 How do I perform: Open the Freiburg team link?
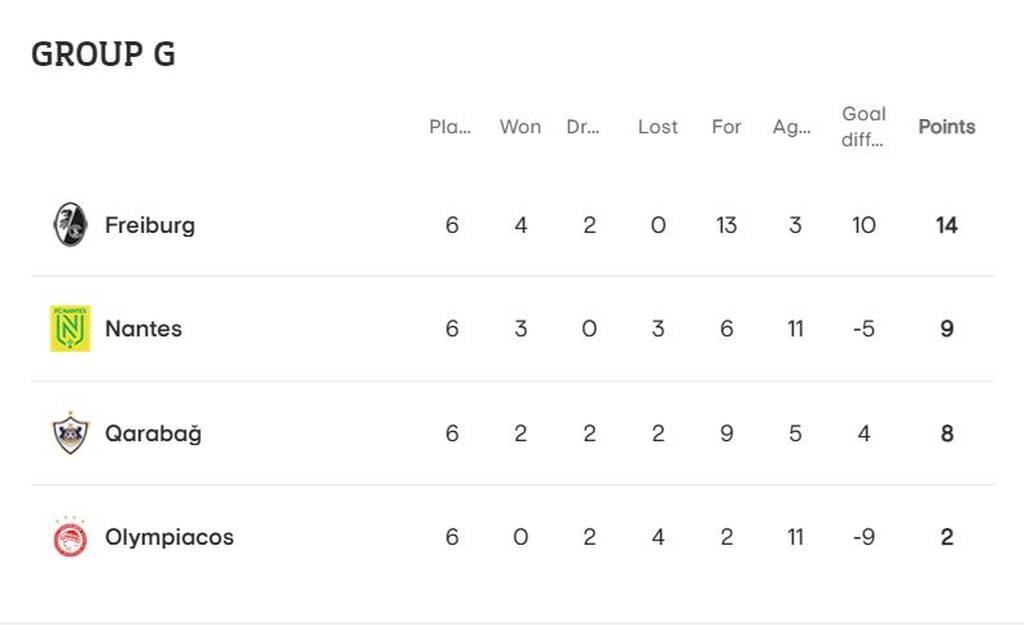(150, 225)
